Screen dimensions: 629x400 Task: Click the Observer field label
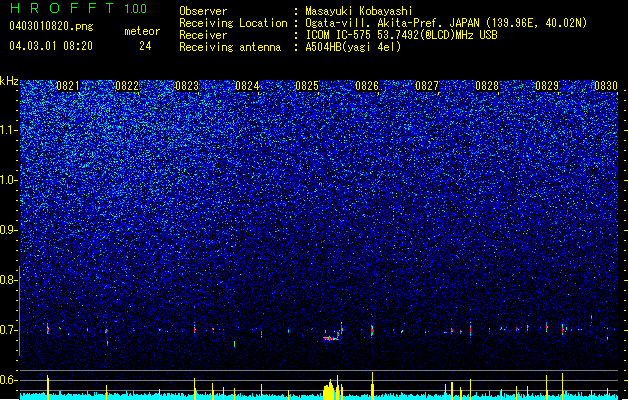[x=203, y=11]
